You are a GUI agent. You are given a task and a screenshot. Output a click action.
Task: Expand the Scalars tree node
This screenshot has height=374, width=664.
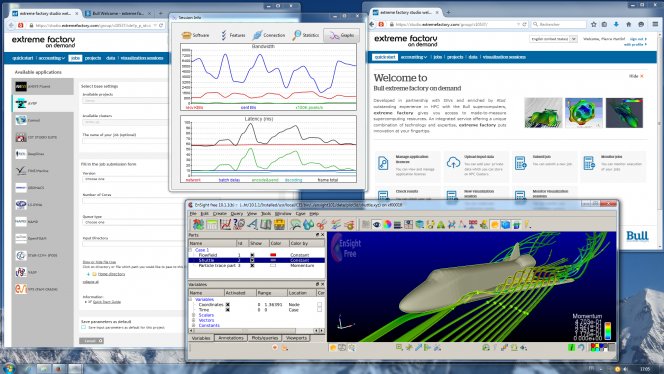pos(194,315)
